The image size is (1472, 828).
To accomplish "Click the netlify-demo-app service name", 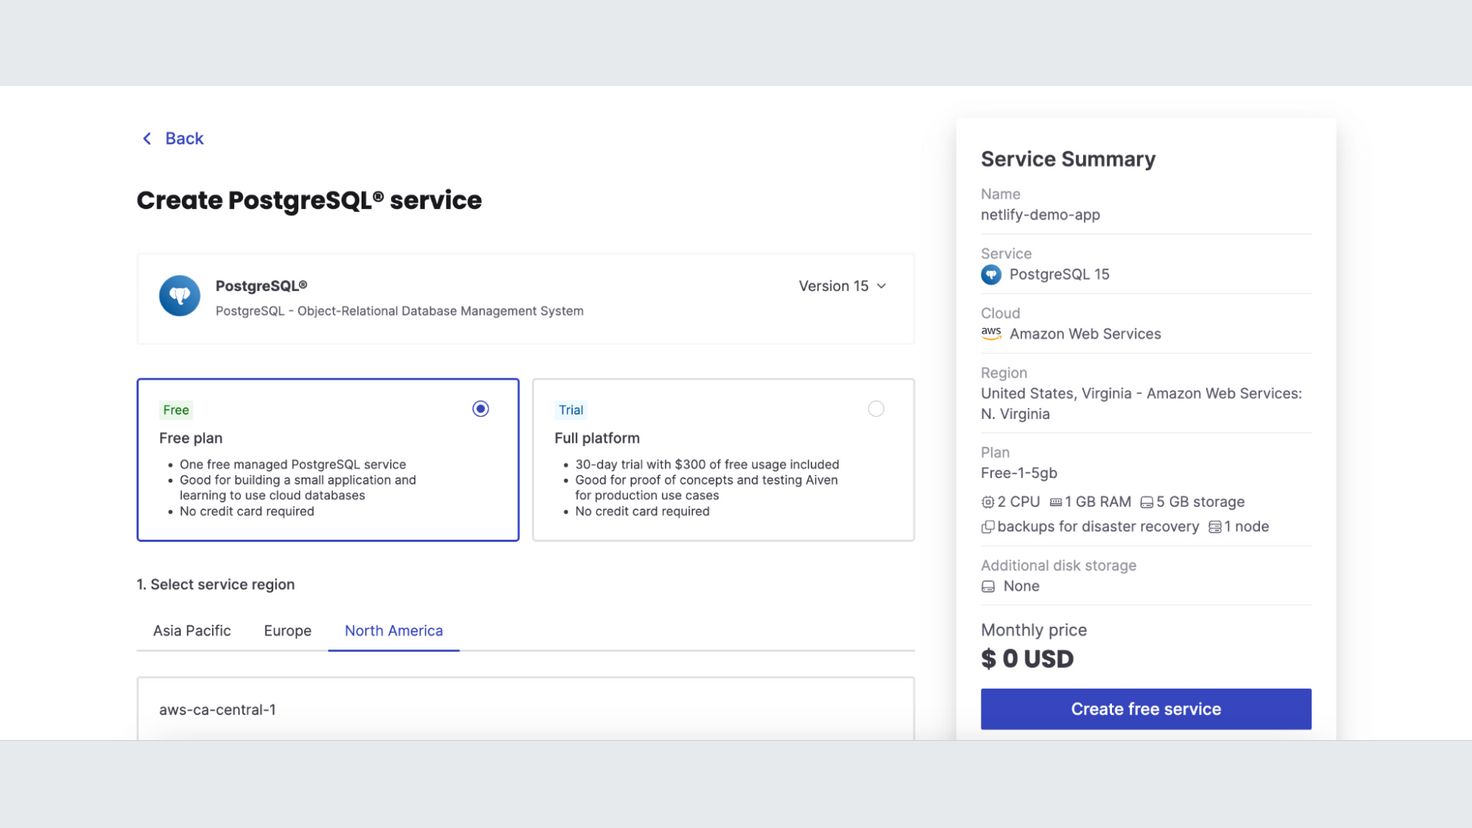I will (1040, 215).
